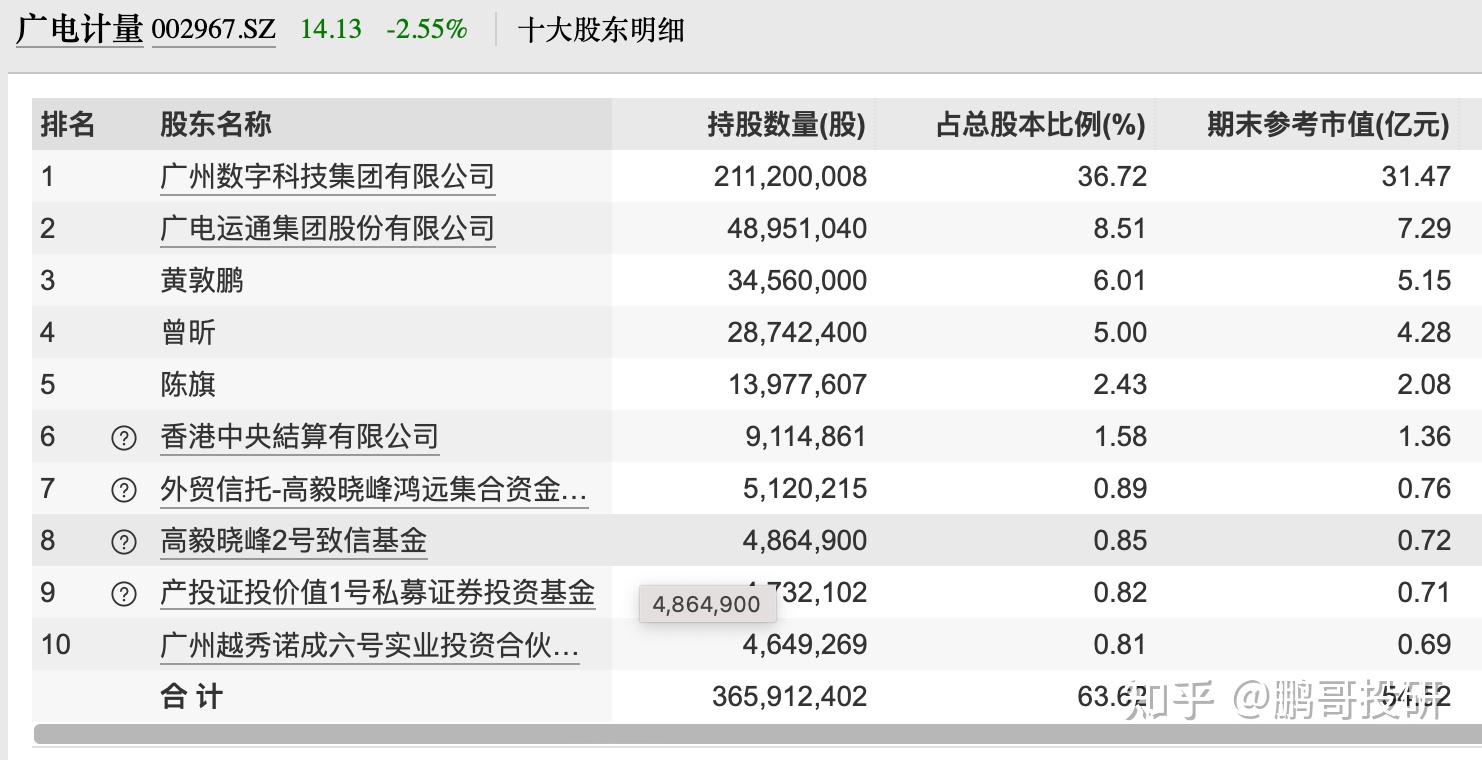
Task: Click market value 2.08
Action: tap(1424, 385)
